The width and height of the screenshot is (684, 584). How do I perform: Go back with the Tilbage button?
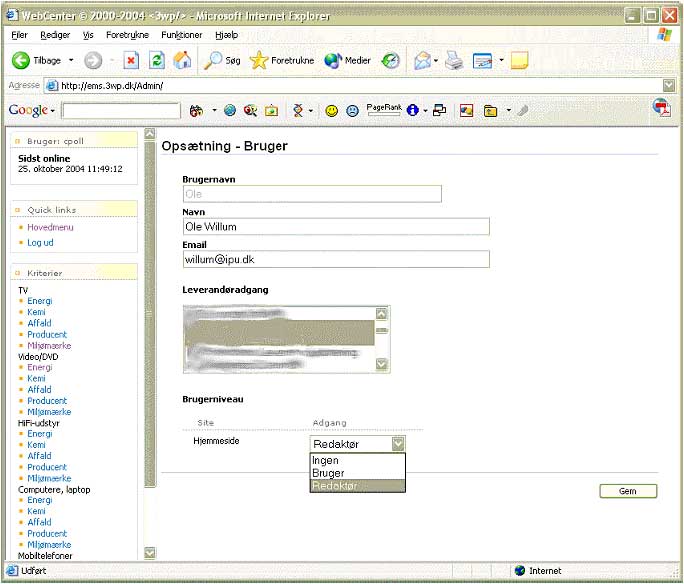37,61
